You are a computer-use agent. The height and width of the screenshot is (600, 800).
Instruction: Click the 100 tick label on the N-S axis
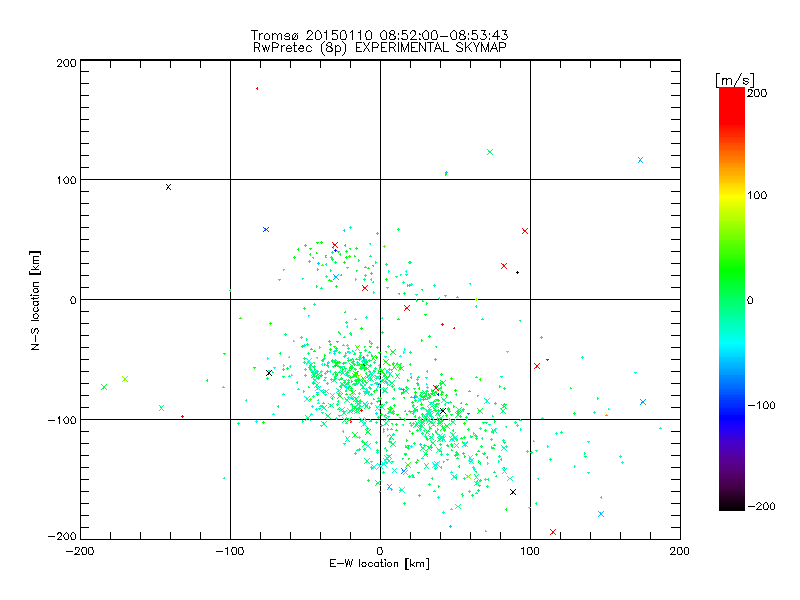[x=66, y=180]
